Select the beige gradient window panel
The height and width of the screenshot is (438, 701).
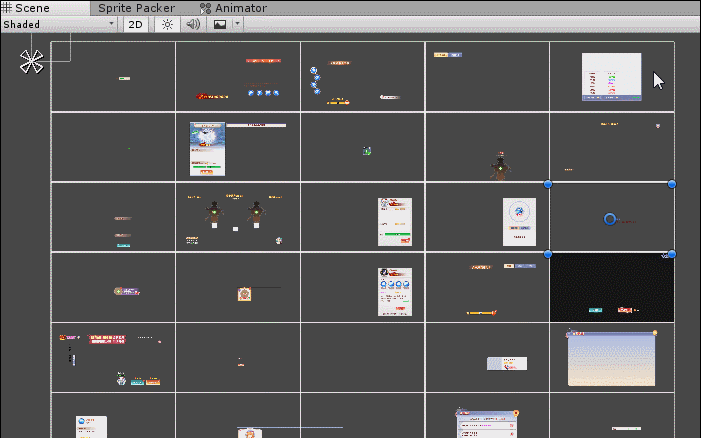point(611,358)
